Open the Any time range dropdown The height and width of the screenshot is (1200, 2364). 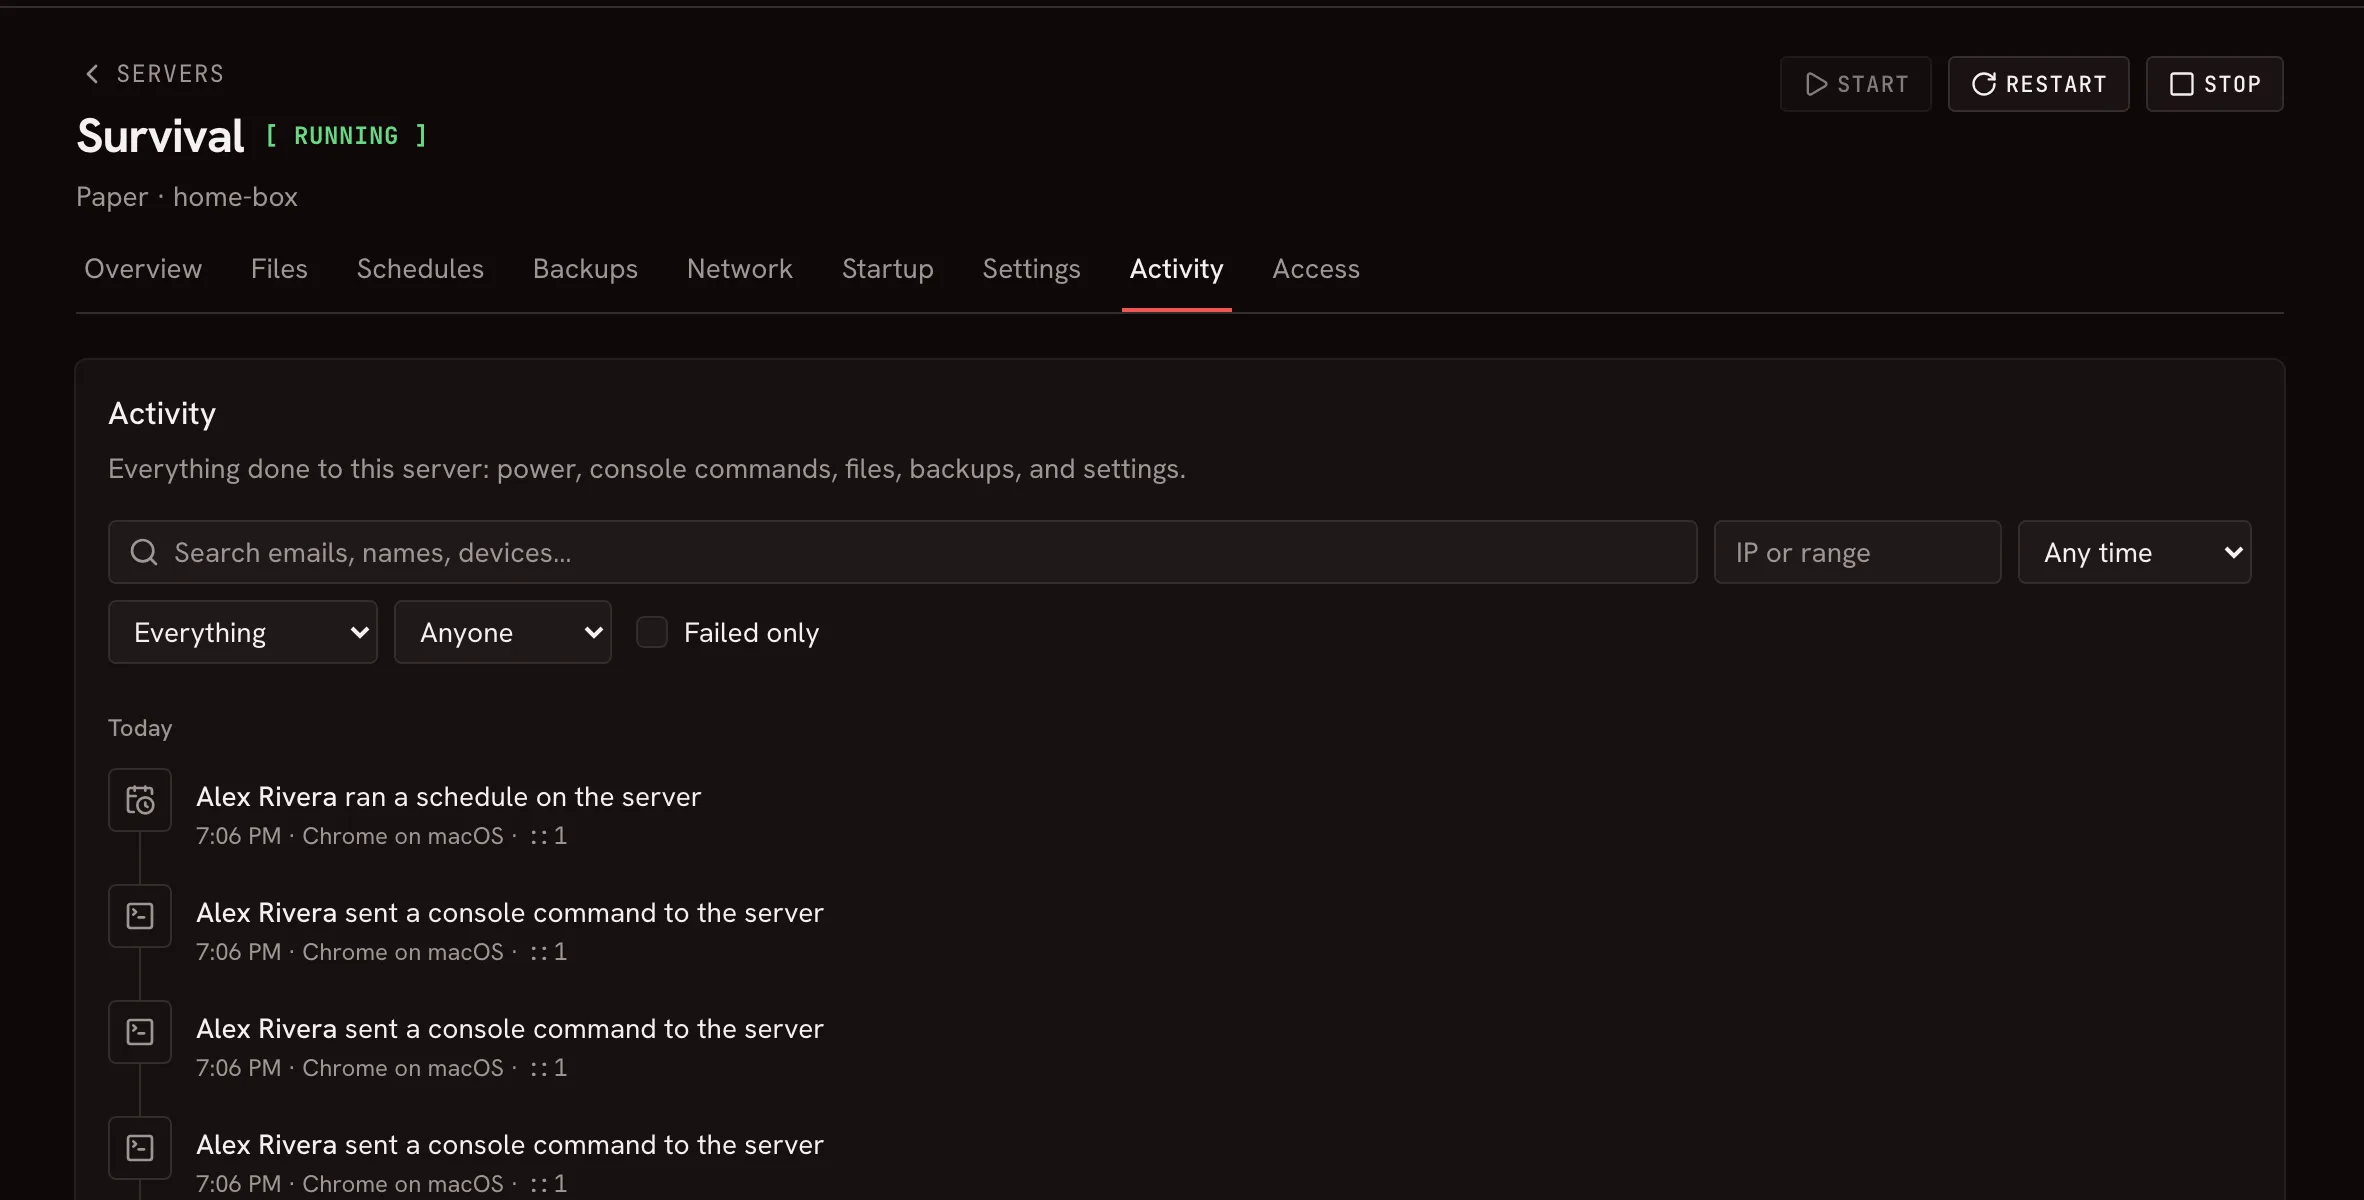pos(2134,552)
